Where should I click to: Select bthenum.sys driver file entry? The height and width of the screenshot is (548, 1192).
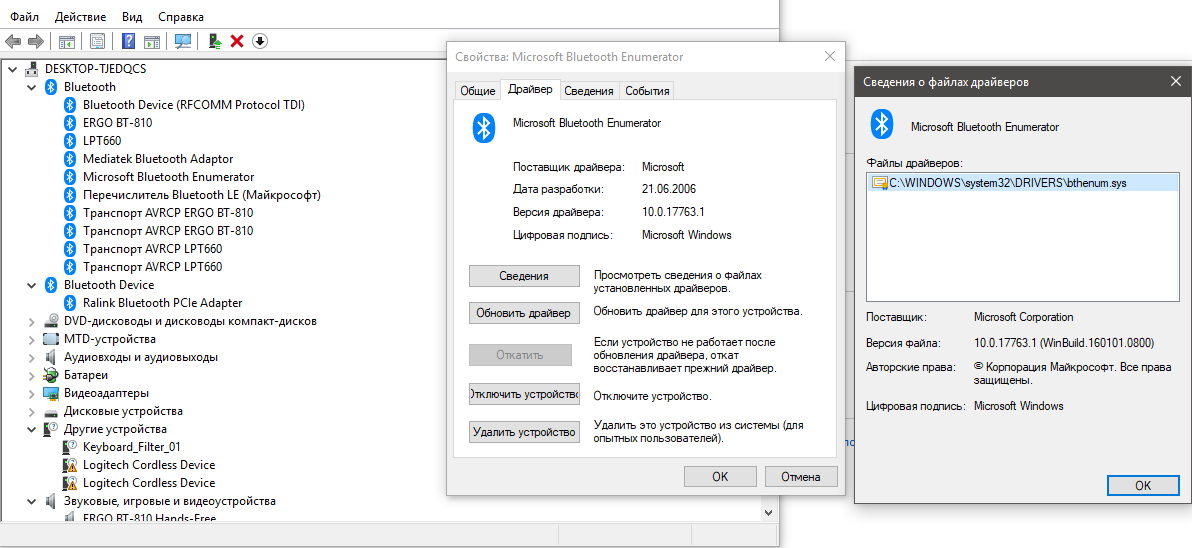point(1007,183)
